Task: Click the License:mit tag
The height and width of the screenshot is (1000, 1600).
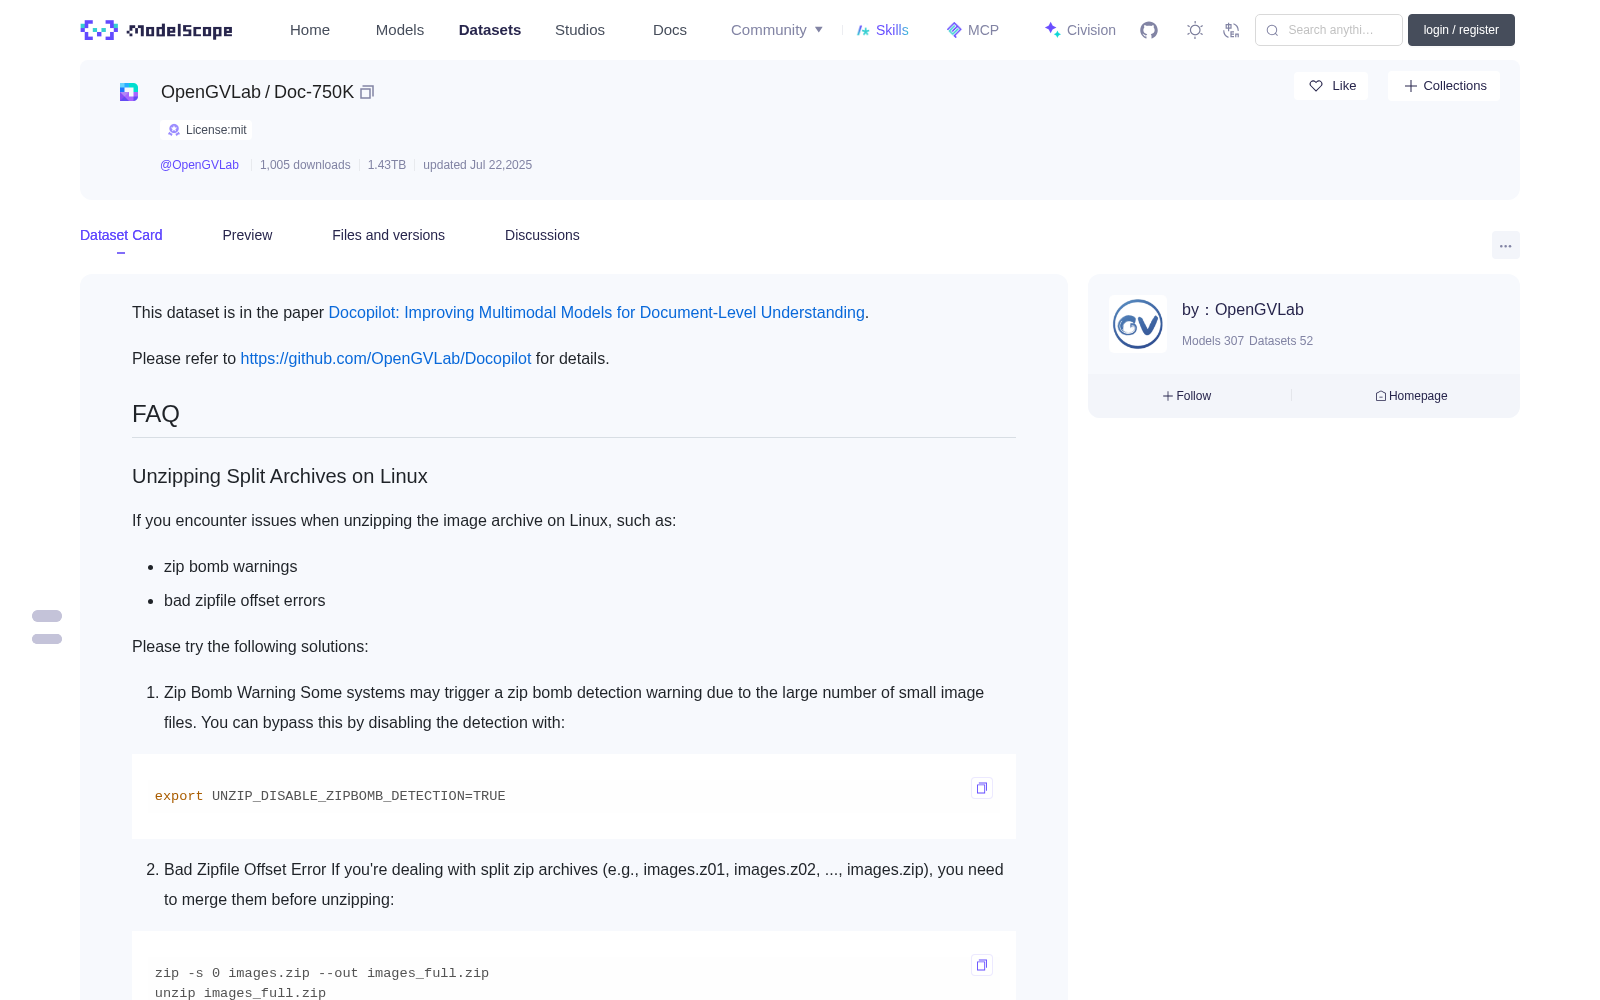Action: click(x=206, y=130)
